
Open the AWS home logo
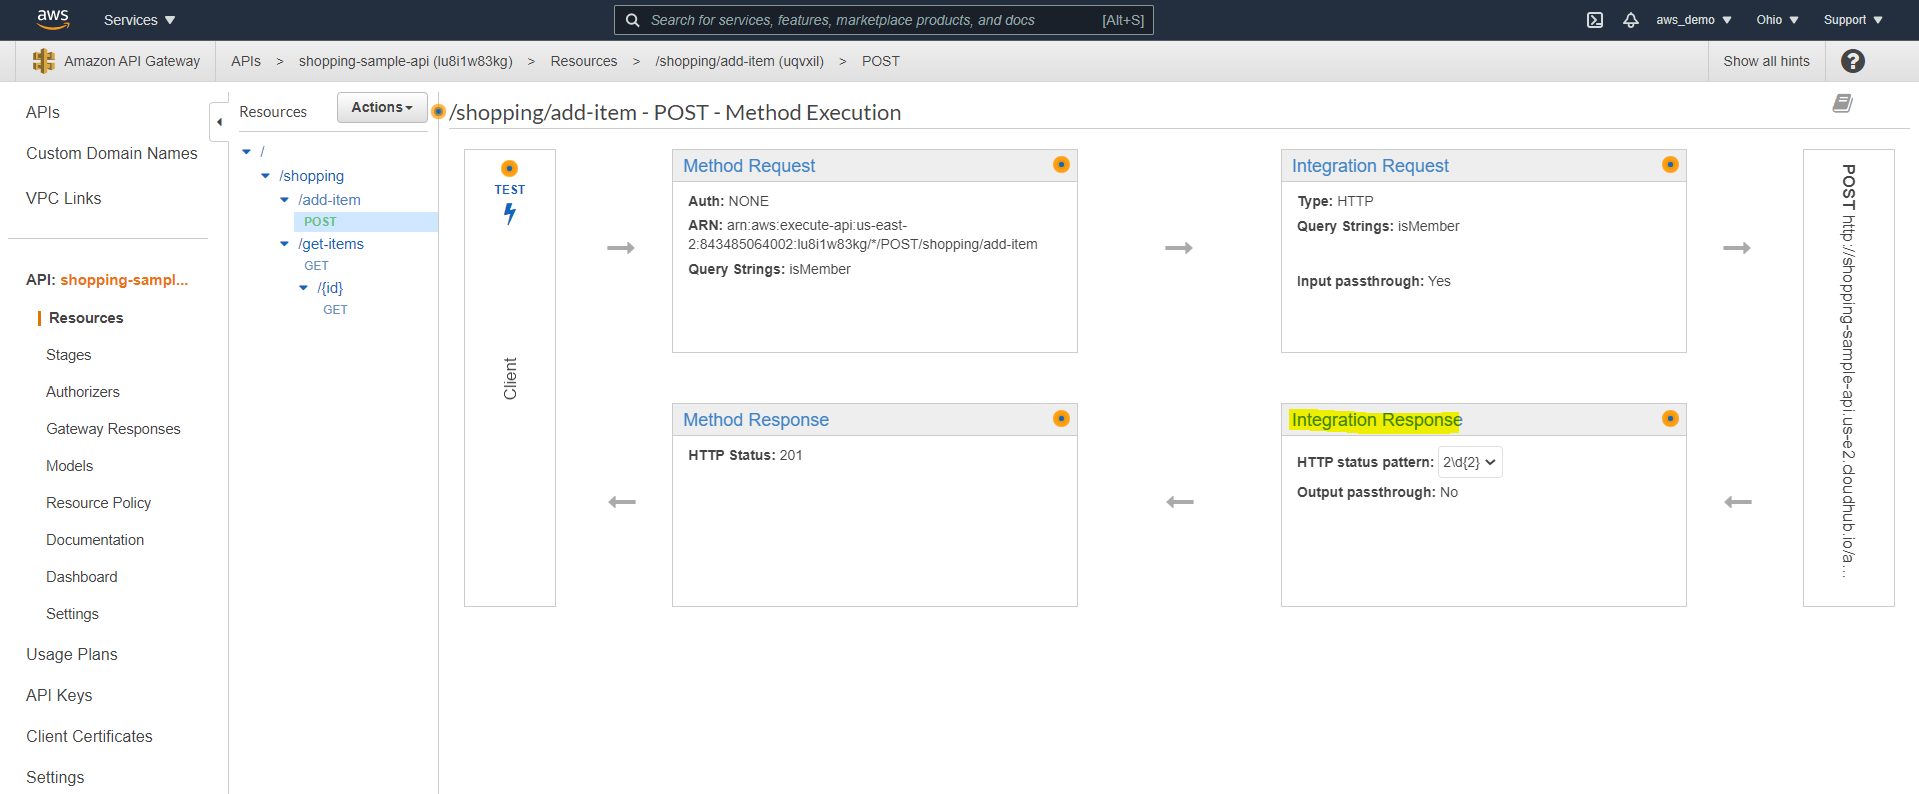pos(53,19)
